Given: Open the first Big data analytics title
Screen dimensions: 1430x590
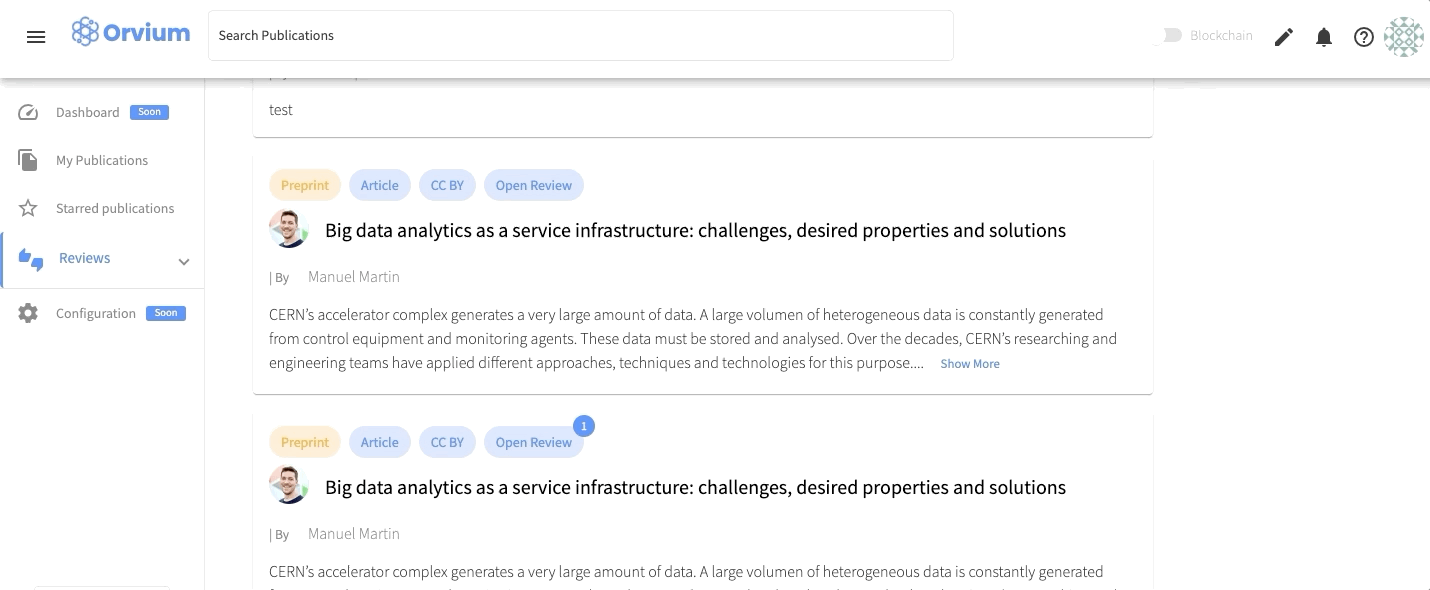Looking at the screenshot, I should [695, 230].
